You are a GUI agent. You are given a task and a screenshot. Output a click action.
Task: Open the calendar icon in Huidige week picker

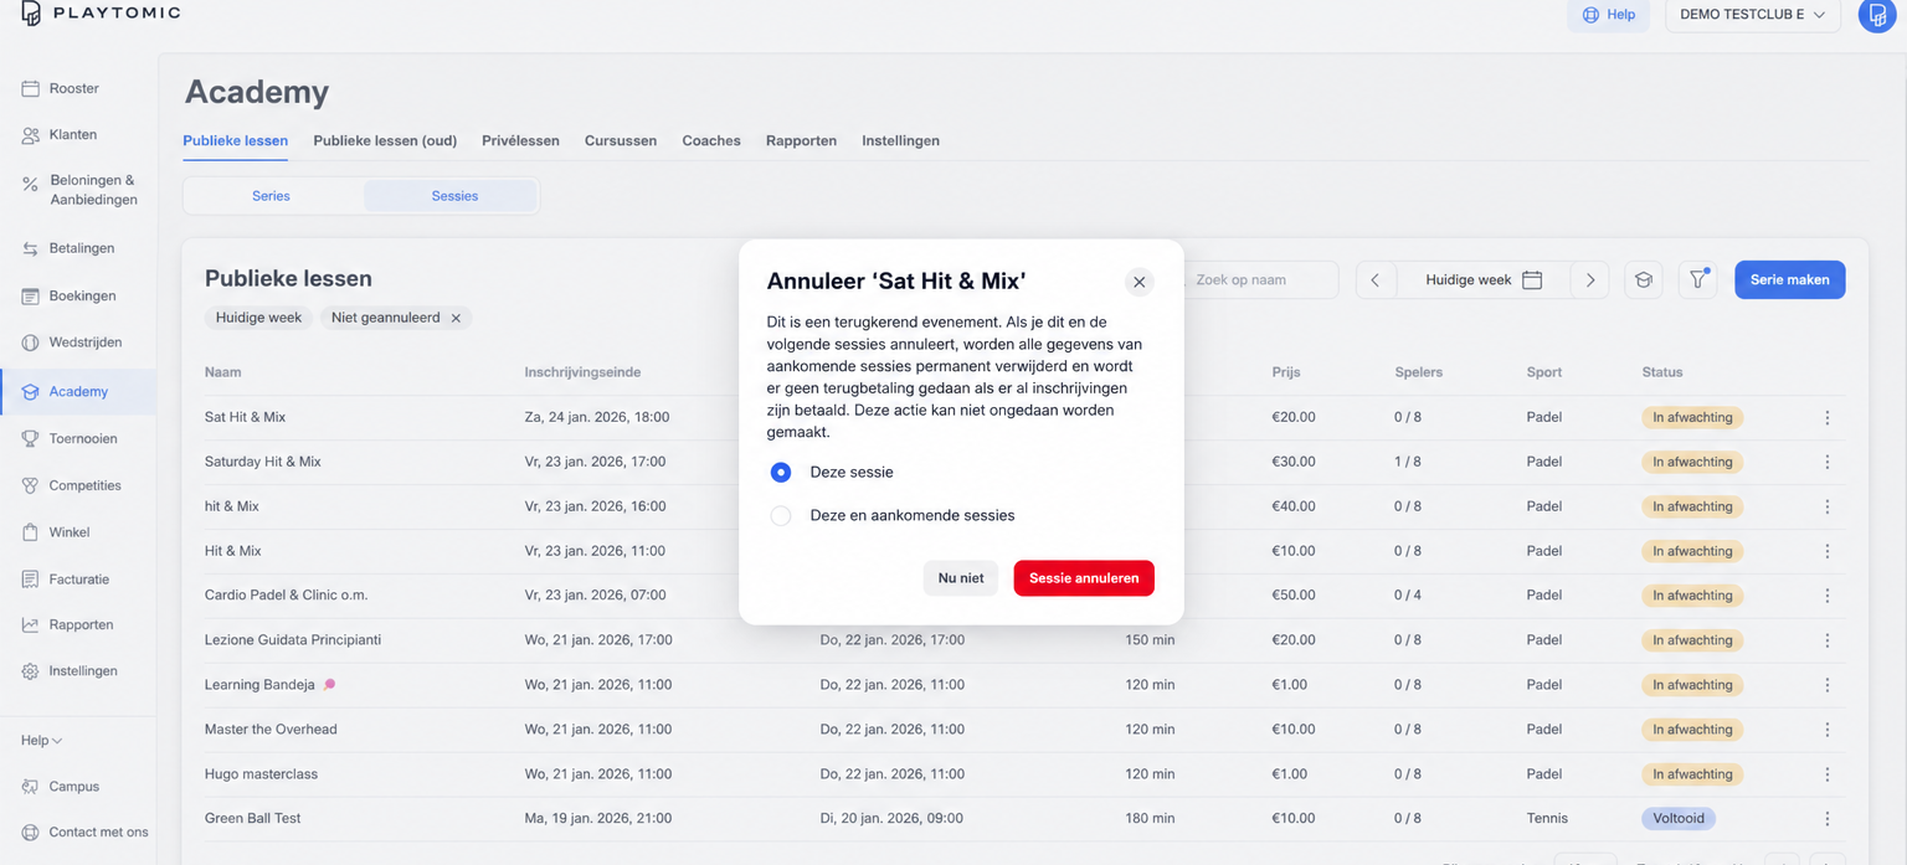click(x=1532, y=280)
